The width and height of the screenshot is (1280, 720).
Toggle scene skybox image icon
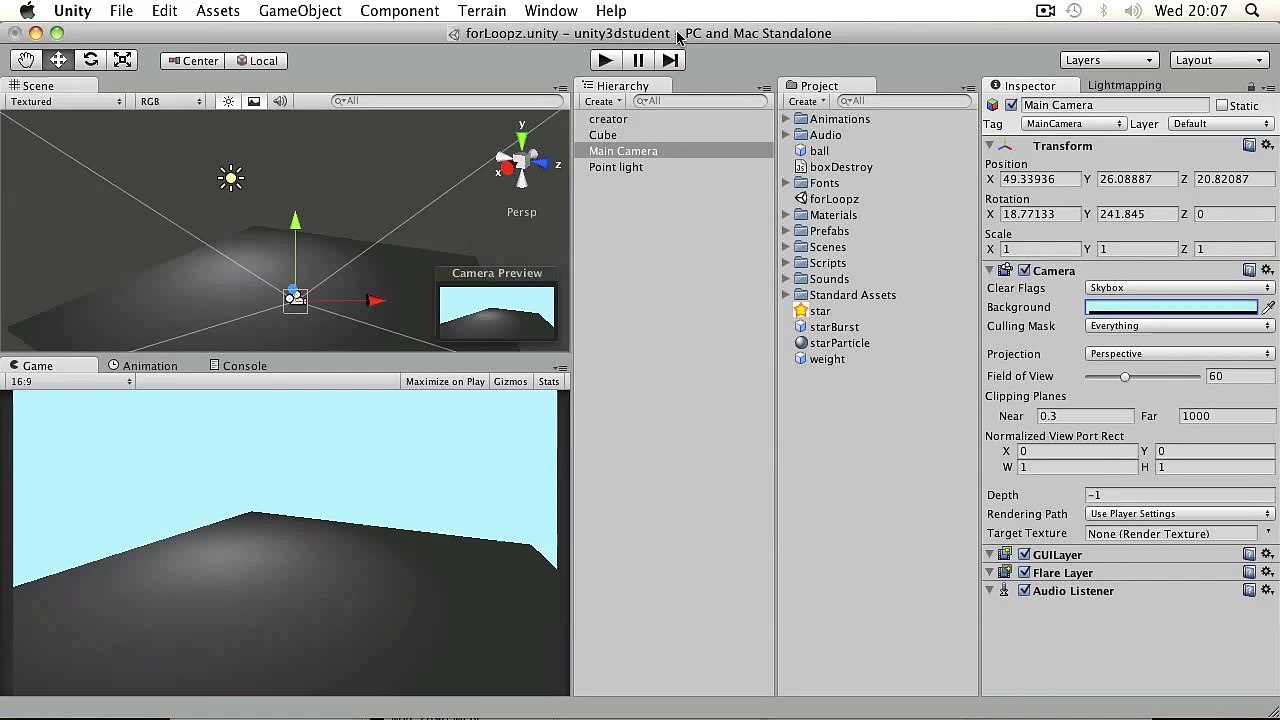(x=254, y=101)
